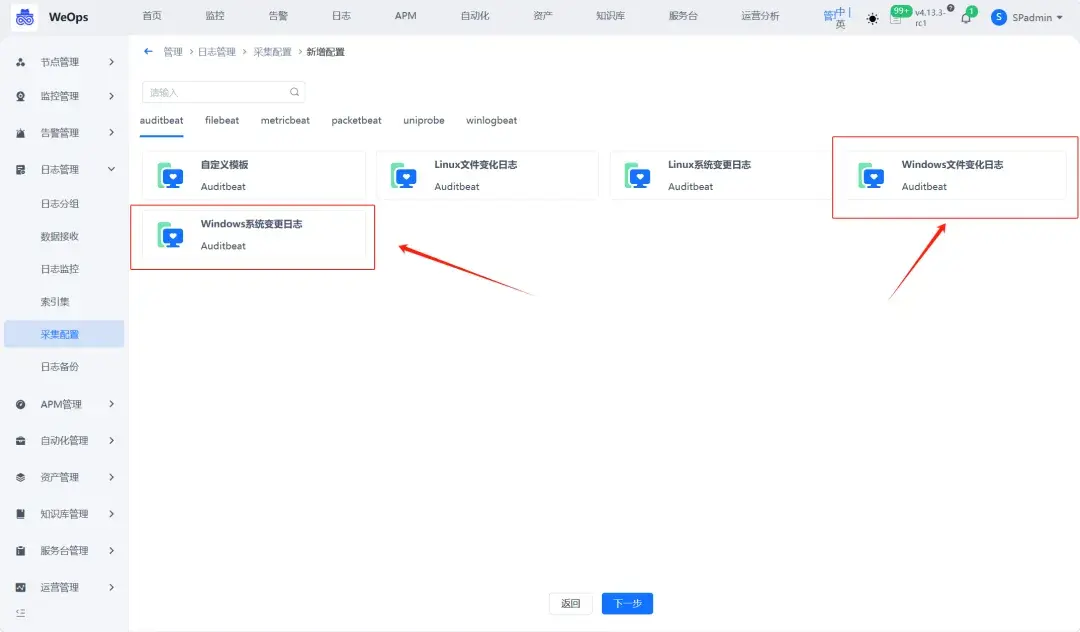Open the 知识库 menu in the top bar
Image resolution: width=1080 pixels, height=632 pixels.
[x=611, y=17]
